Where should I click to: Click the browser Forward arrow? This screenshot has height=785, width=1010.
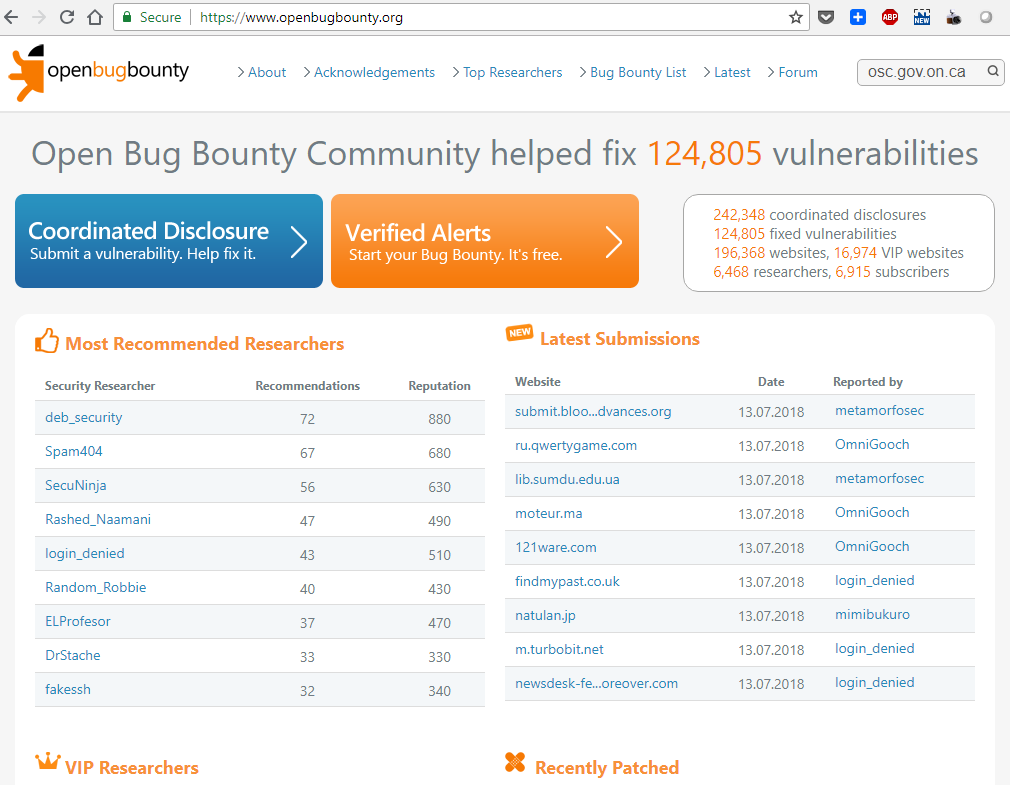pos(39,17)
